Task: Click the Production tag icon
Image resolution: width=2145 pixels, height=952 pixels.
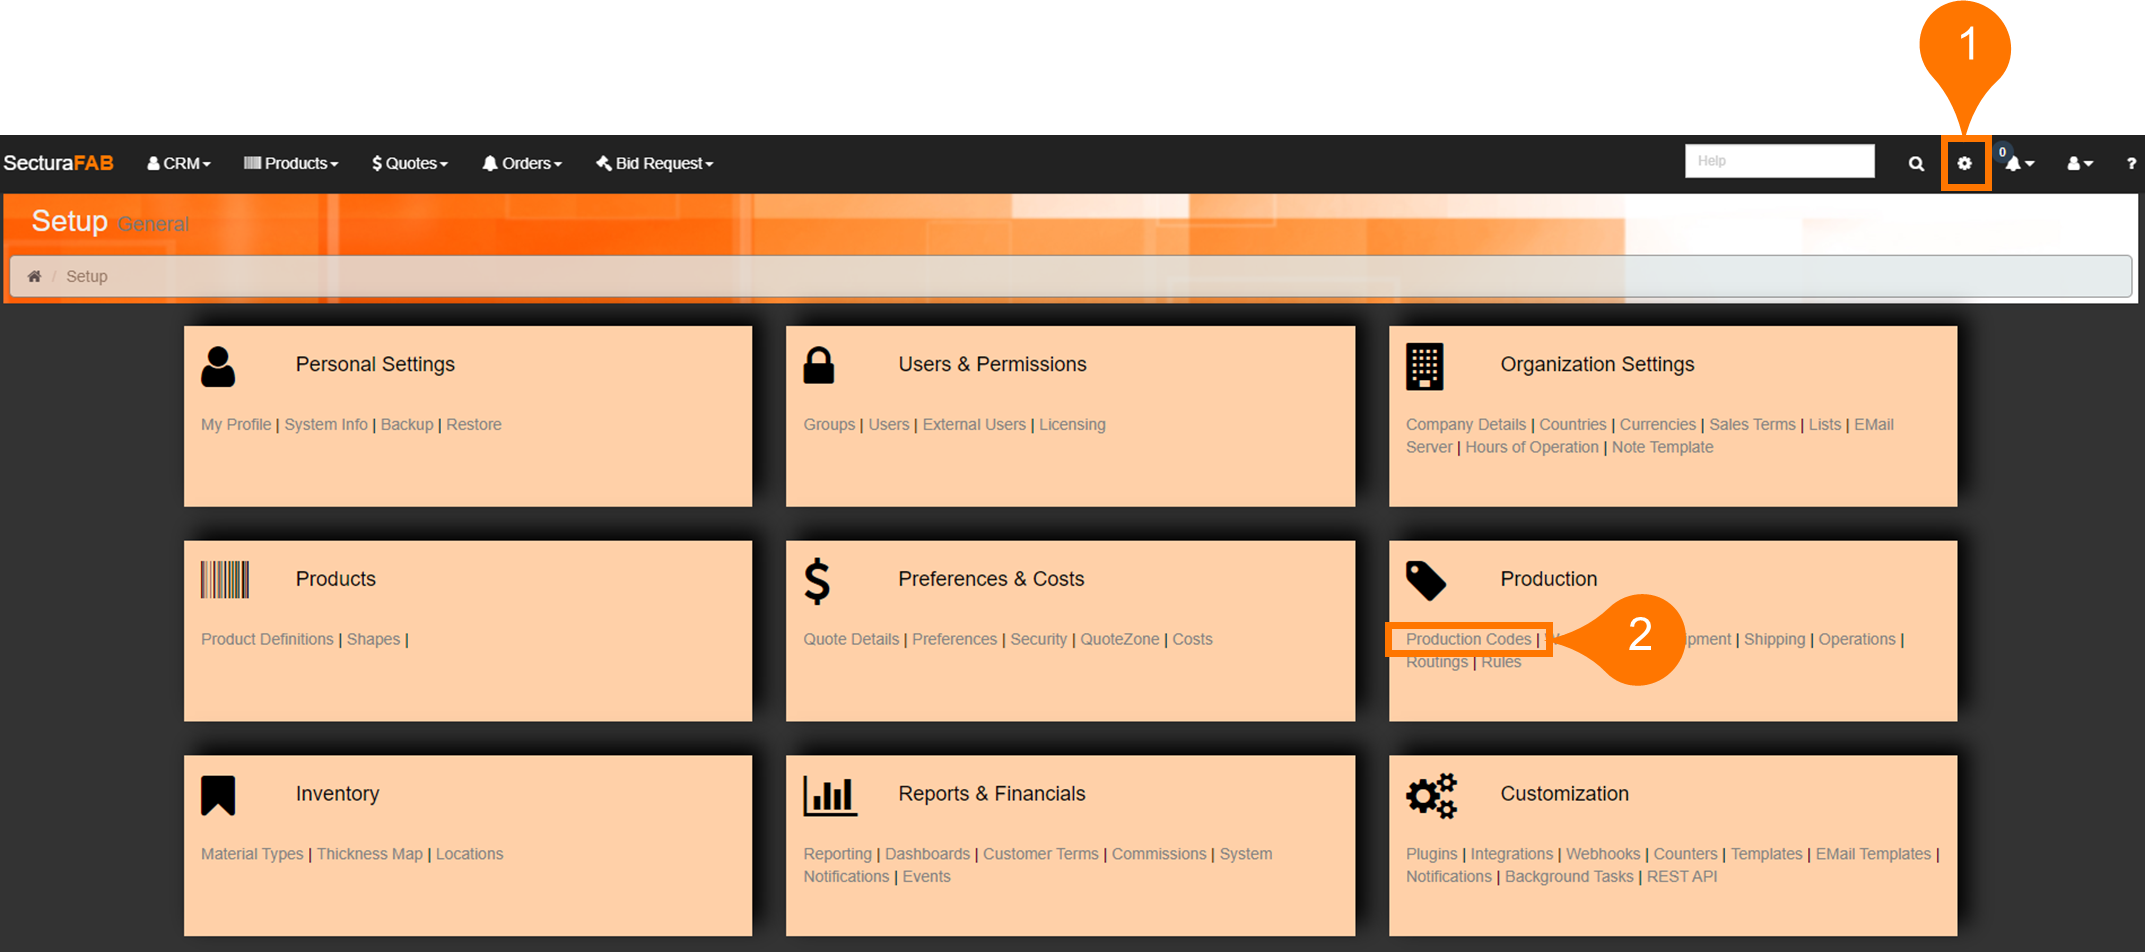Action: pos(1425,580)
